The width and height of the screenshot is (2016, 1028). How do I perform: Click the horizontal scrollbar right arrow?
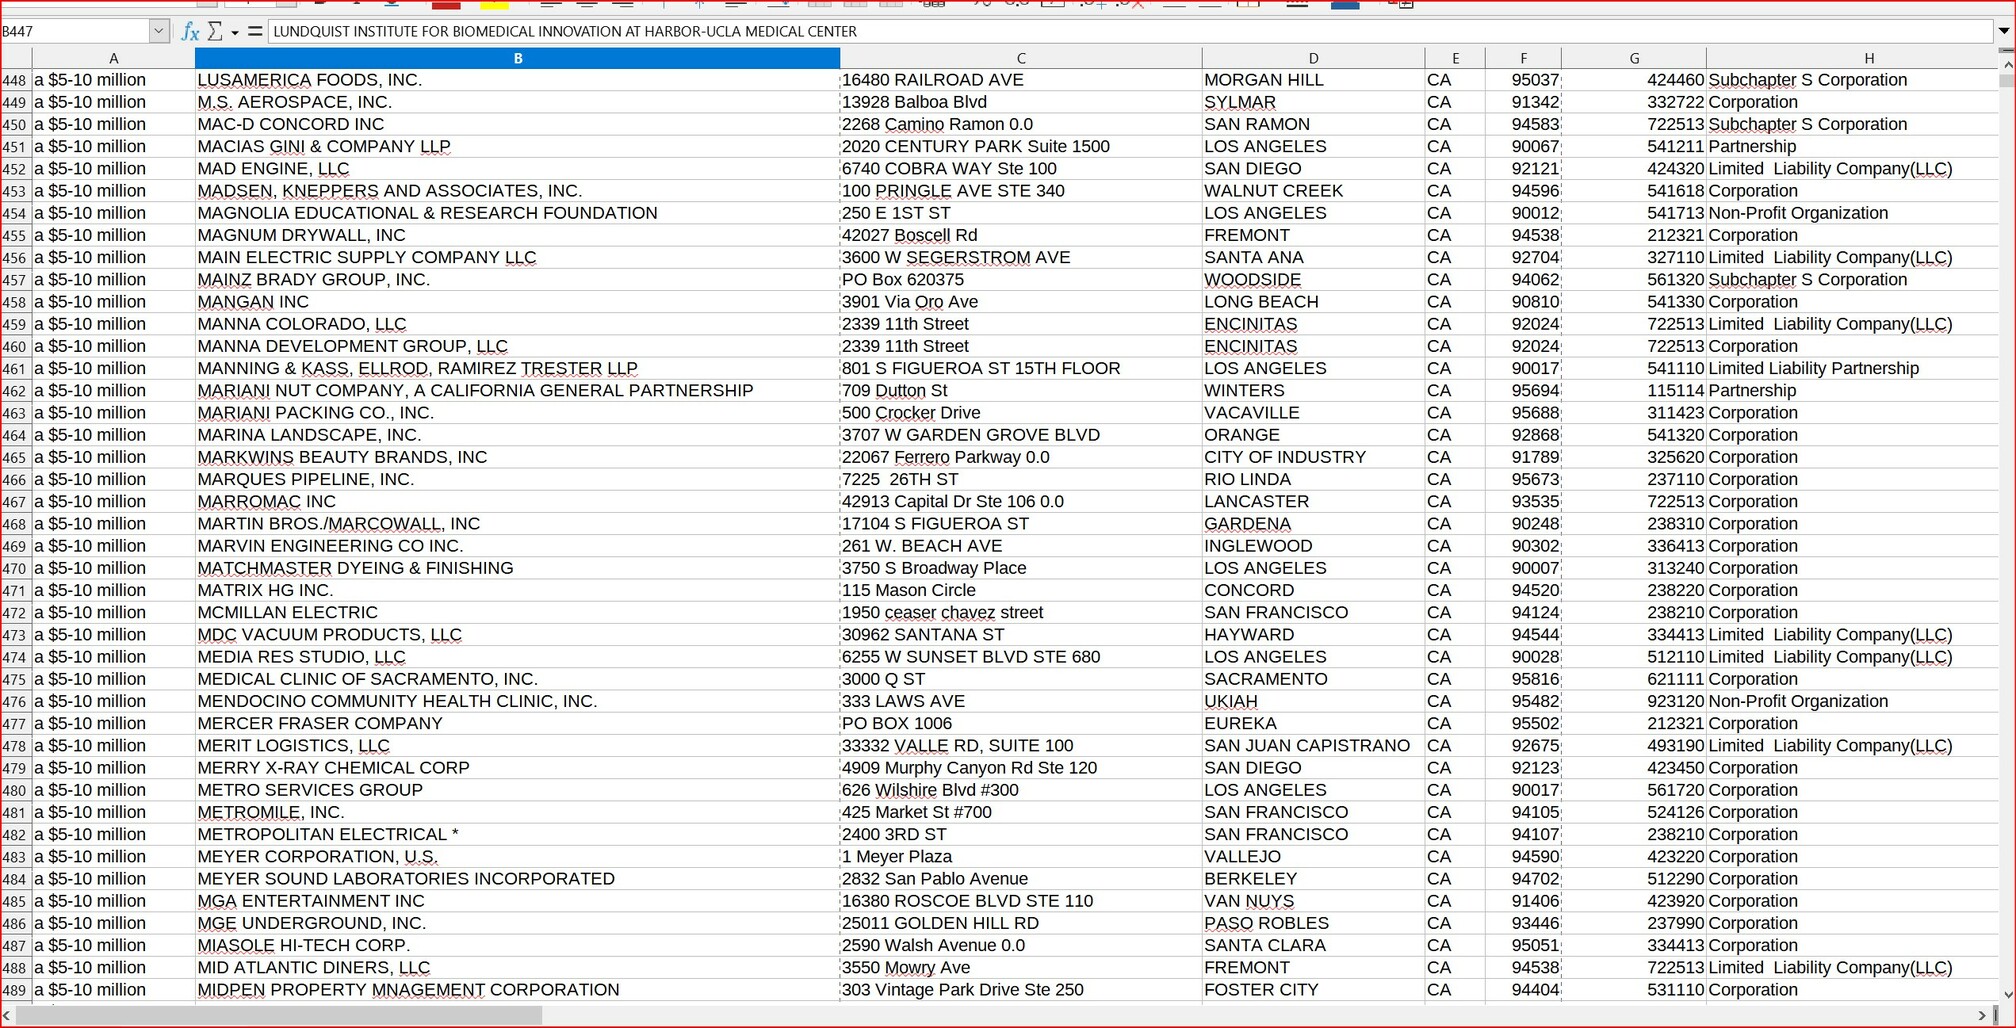pos(1982,1015)
